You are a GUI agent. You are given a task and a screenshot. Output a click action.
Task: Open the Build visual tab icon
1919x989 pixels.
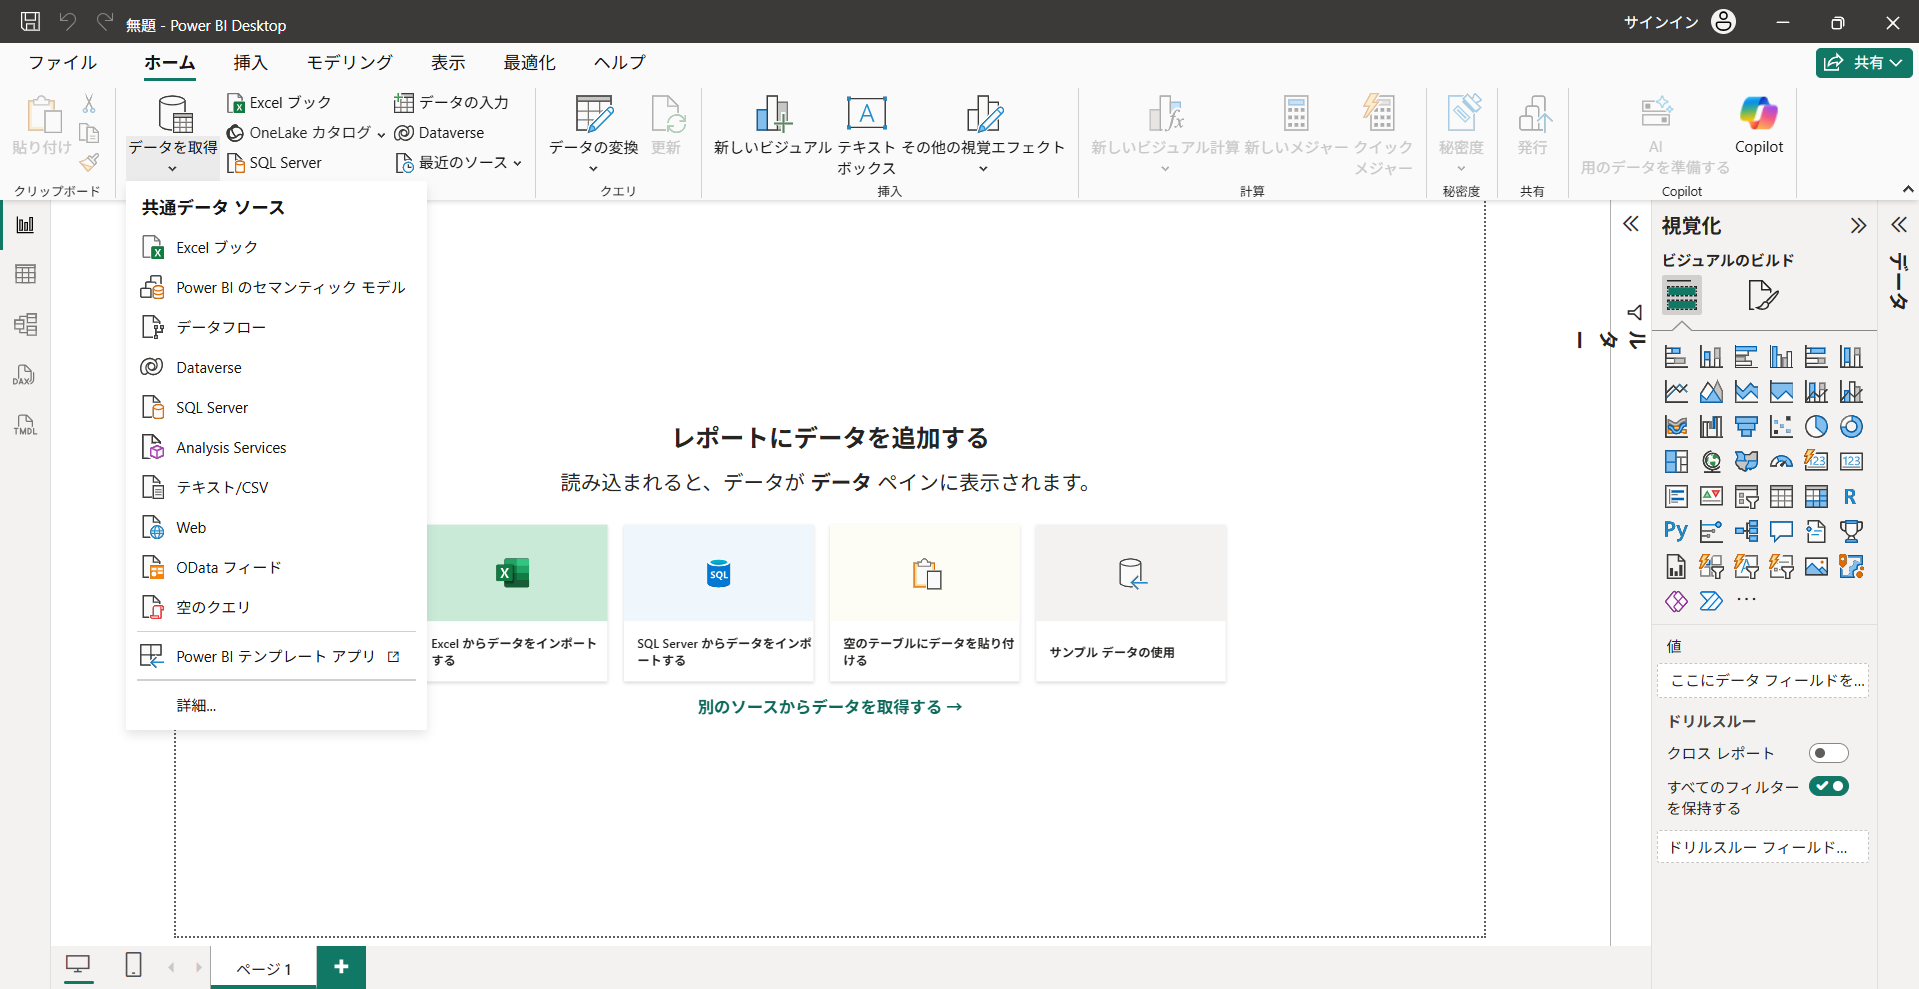tap(1682, 295)
